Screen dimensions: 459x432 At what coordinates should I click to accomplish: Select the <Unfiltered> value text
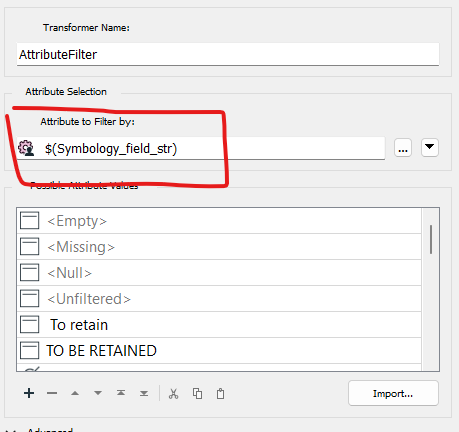pos(89,299)
